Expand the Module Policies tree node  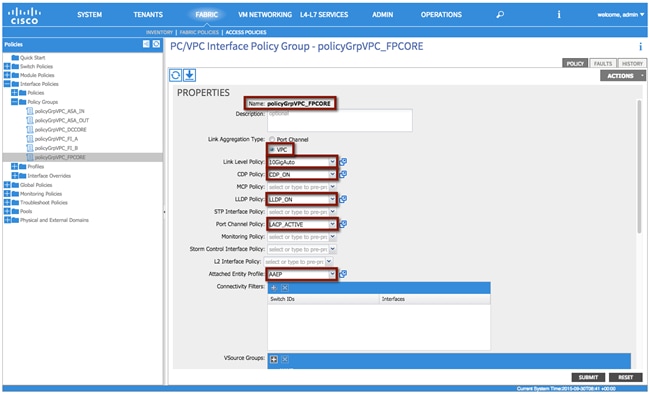(x=7, y=75)
